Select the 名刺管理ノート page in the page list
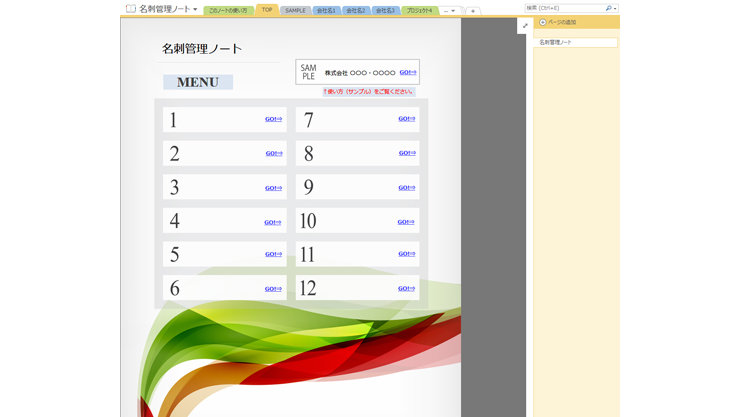This screenshot has height=417, width=740. 575,42
